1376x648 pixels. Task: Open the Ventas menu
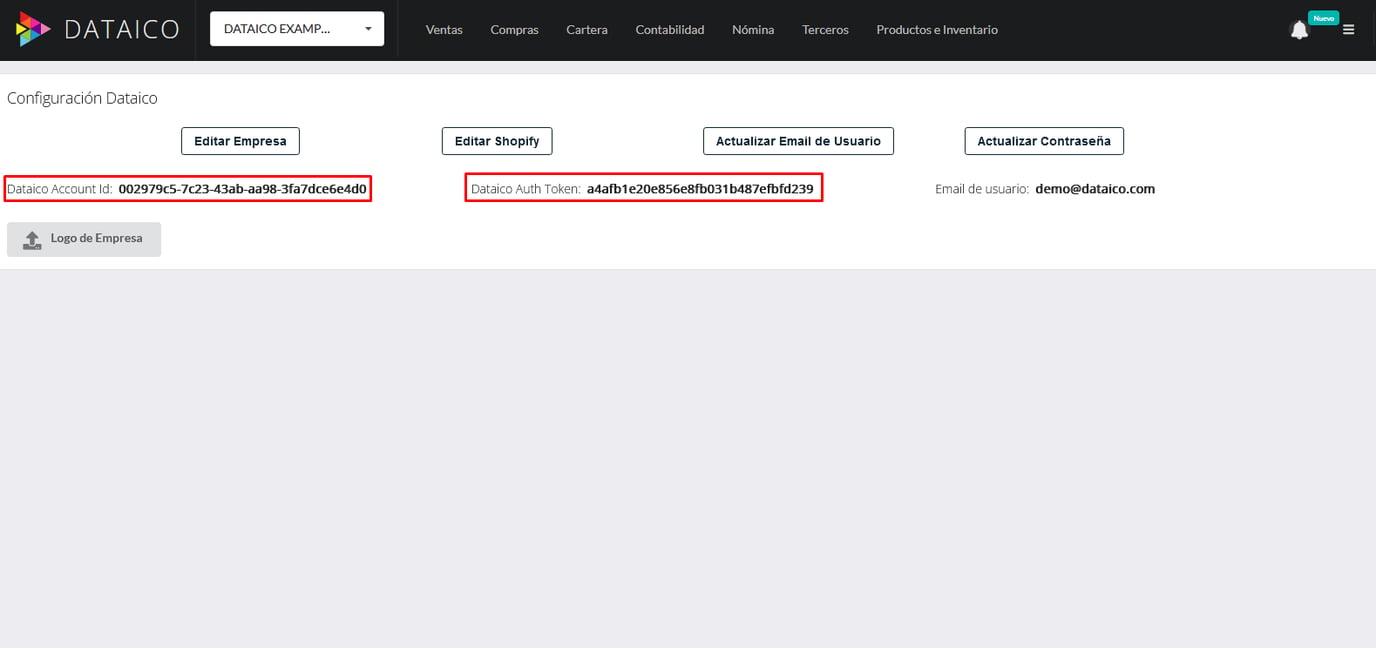[x=444, y=30]
